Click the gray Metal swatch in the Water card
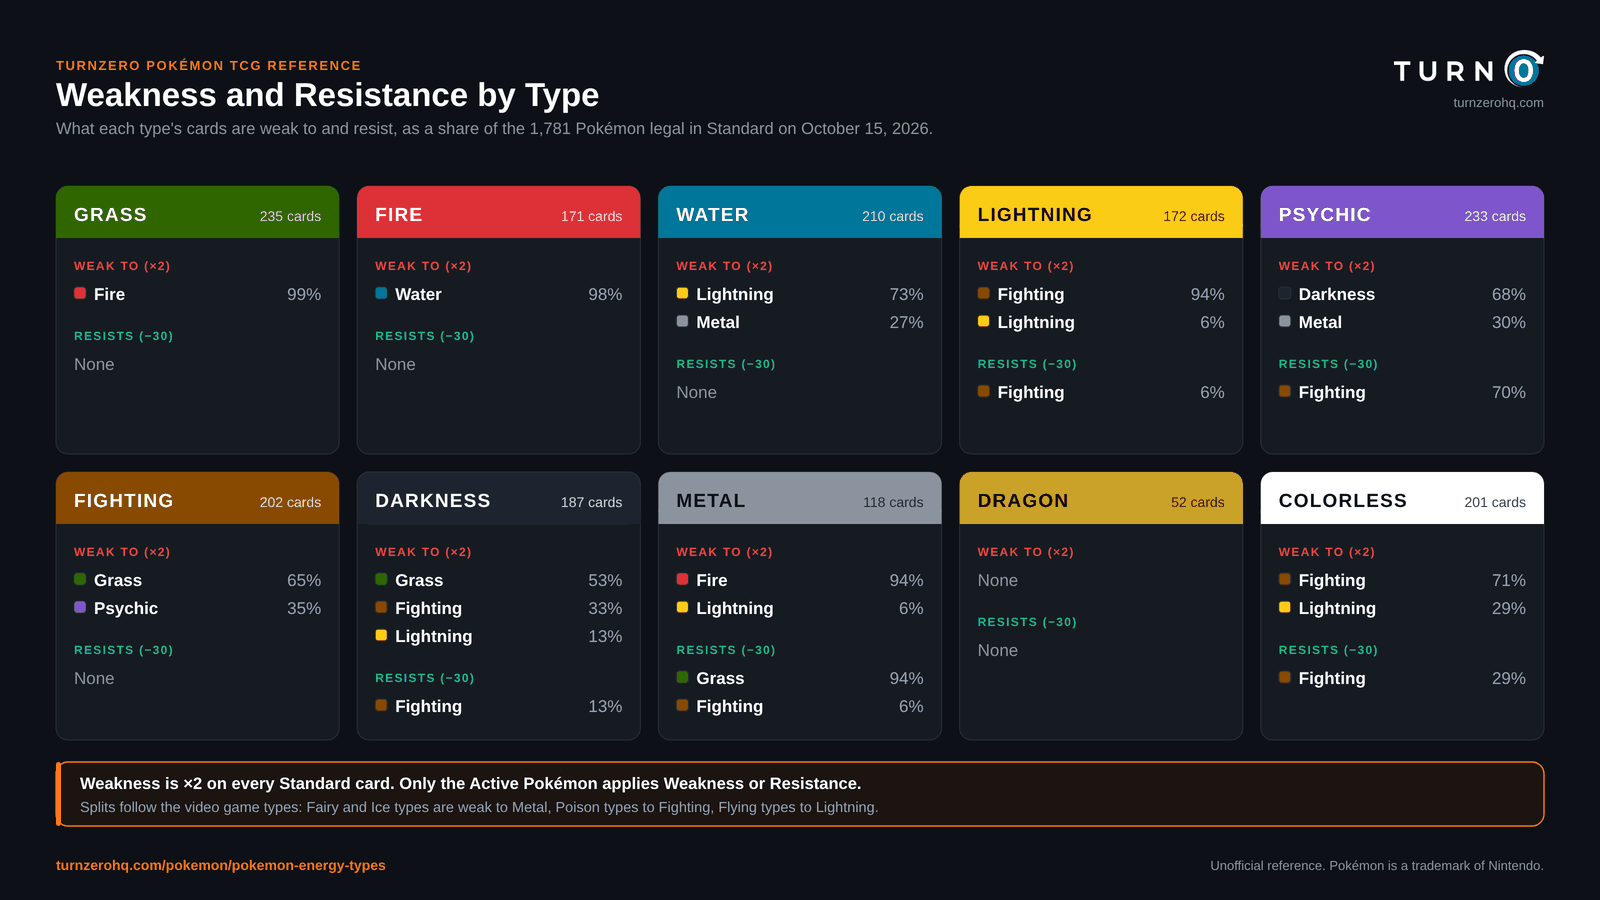 coord(682,321)
